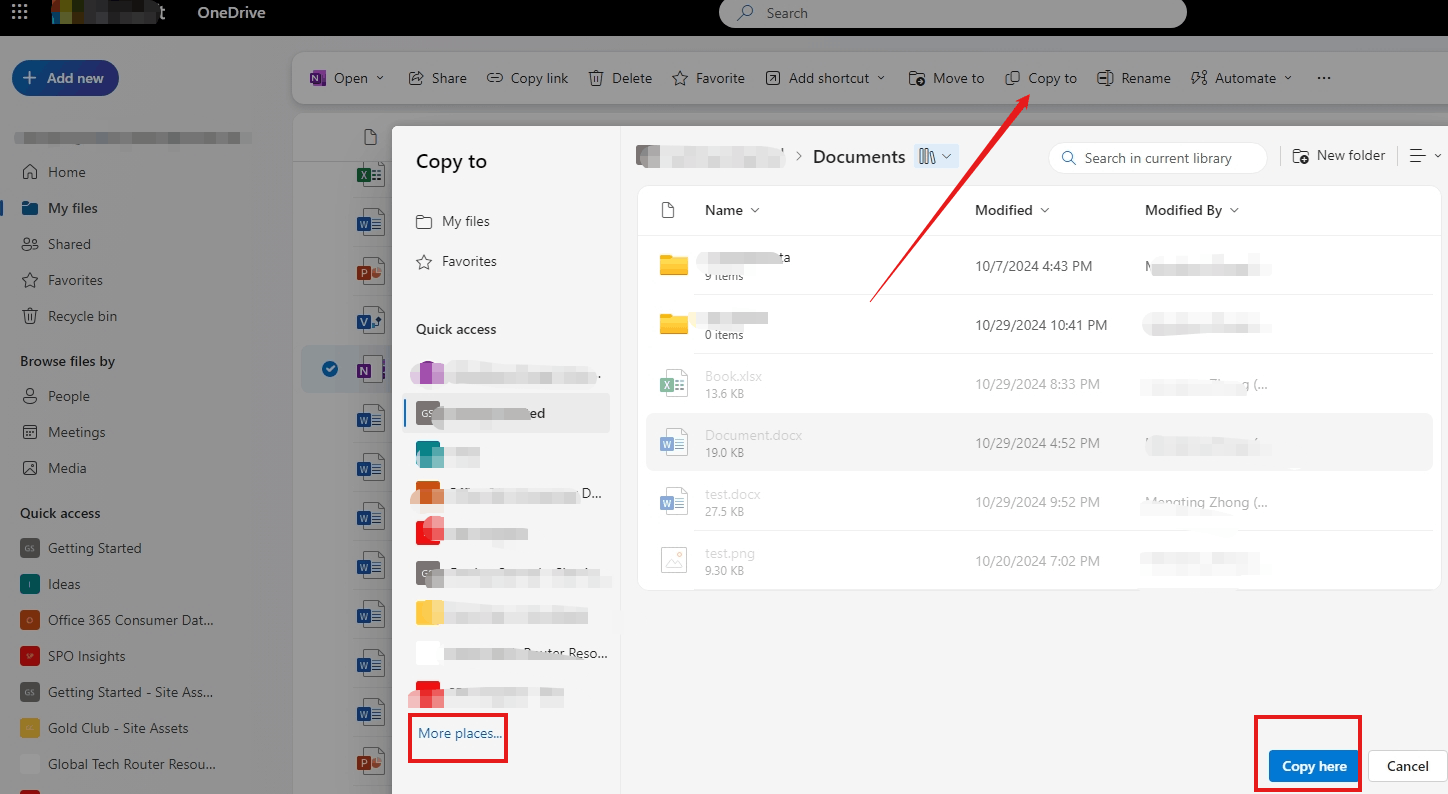The width and height of the screenshot is (1448, 794).
Task: Click the Delete icon in the toolbar
Action: point(619,77)
